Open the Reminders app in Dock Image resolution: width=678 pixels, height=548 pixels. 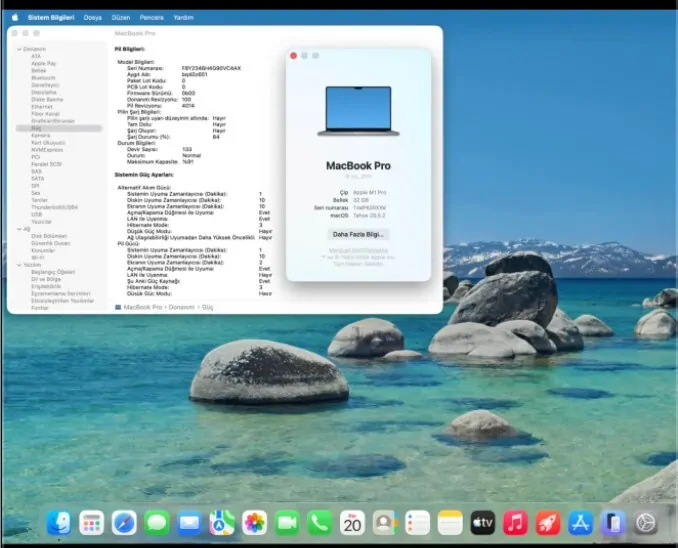[417, 523]
